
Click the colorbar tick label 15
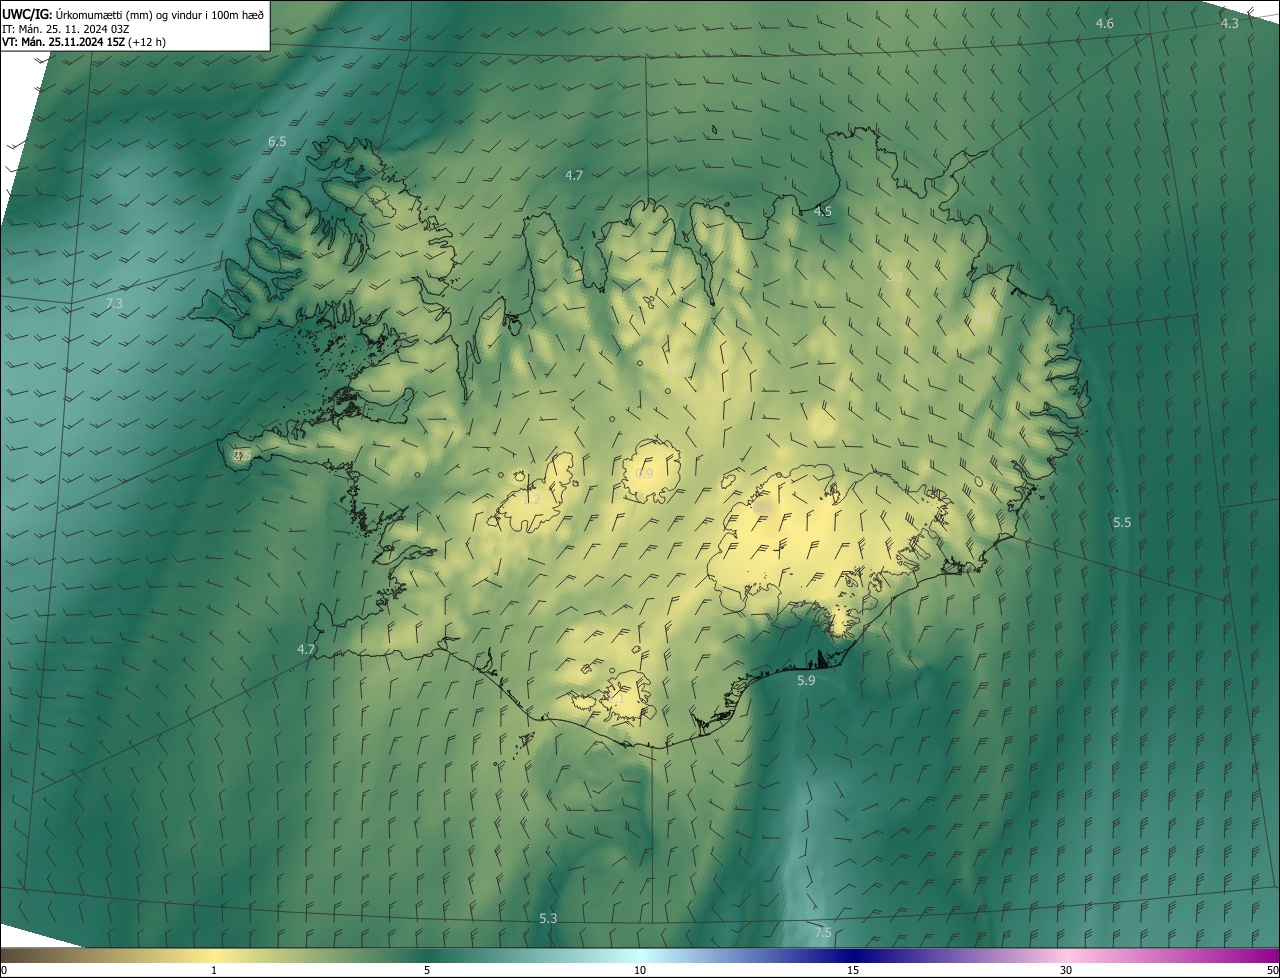(853, 970)
